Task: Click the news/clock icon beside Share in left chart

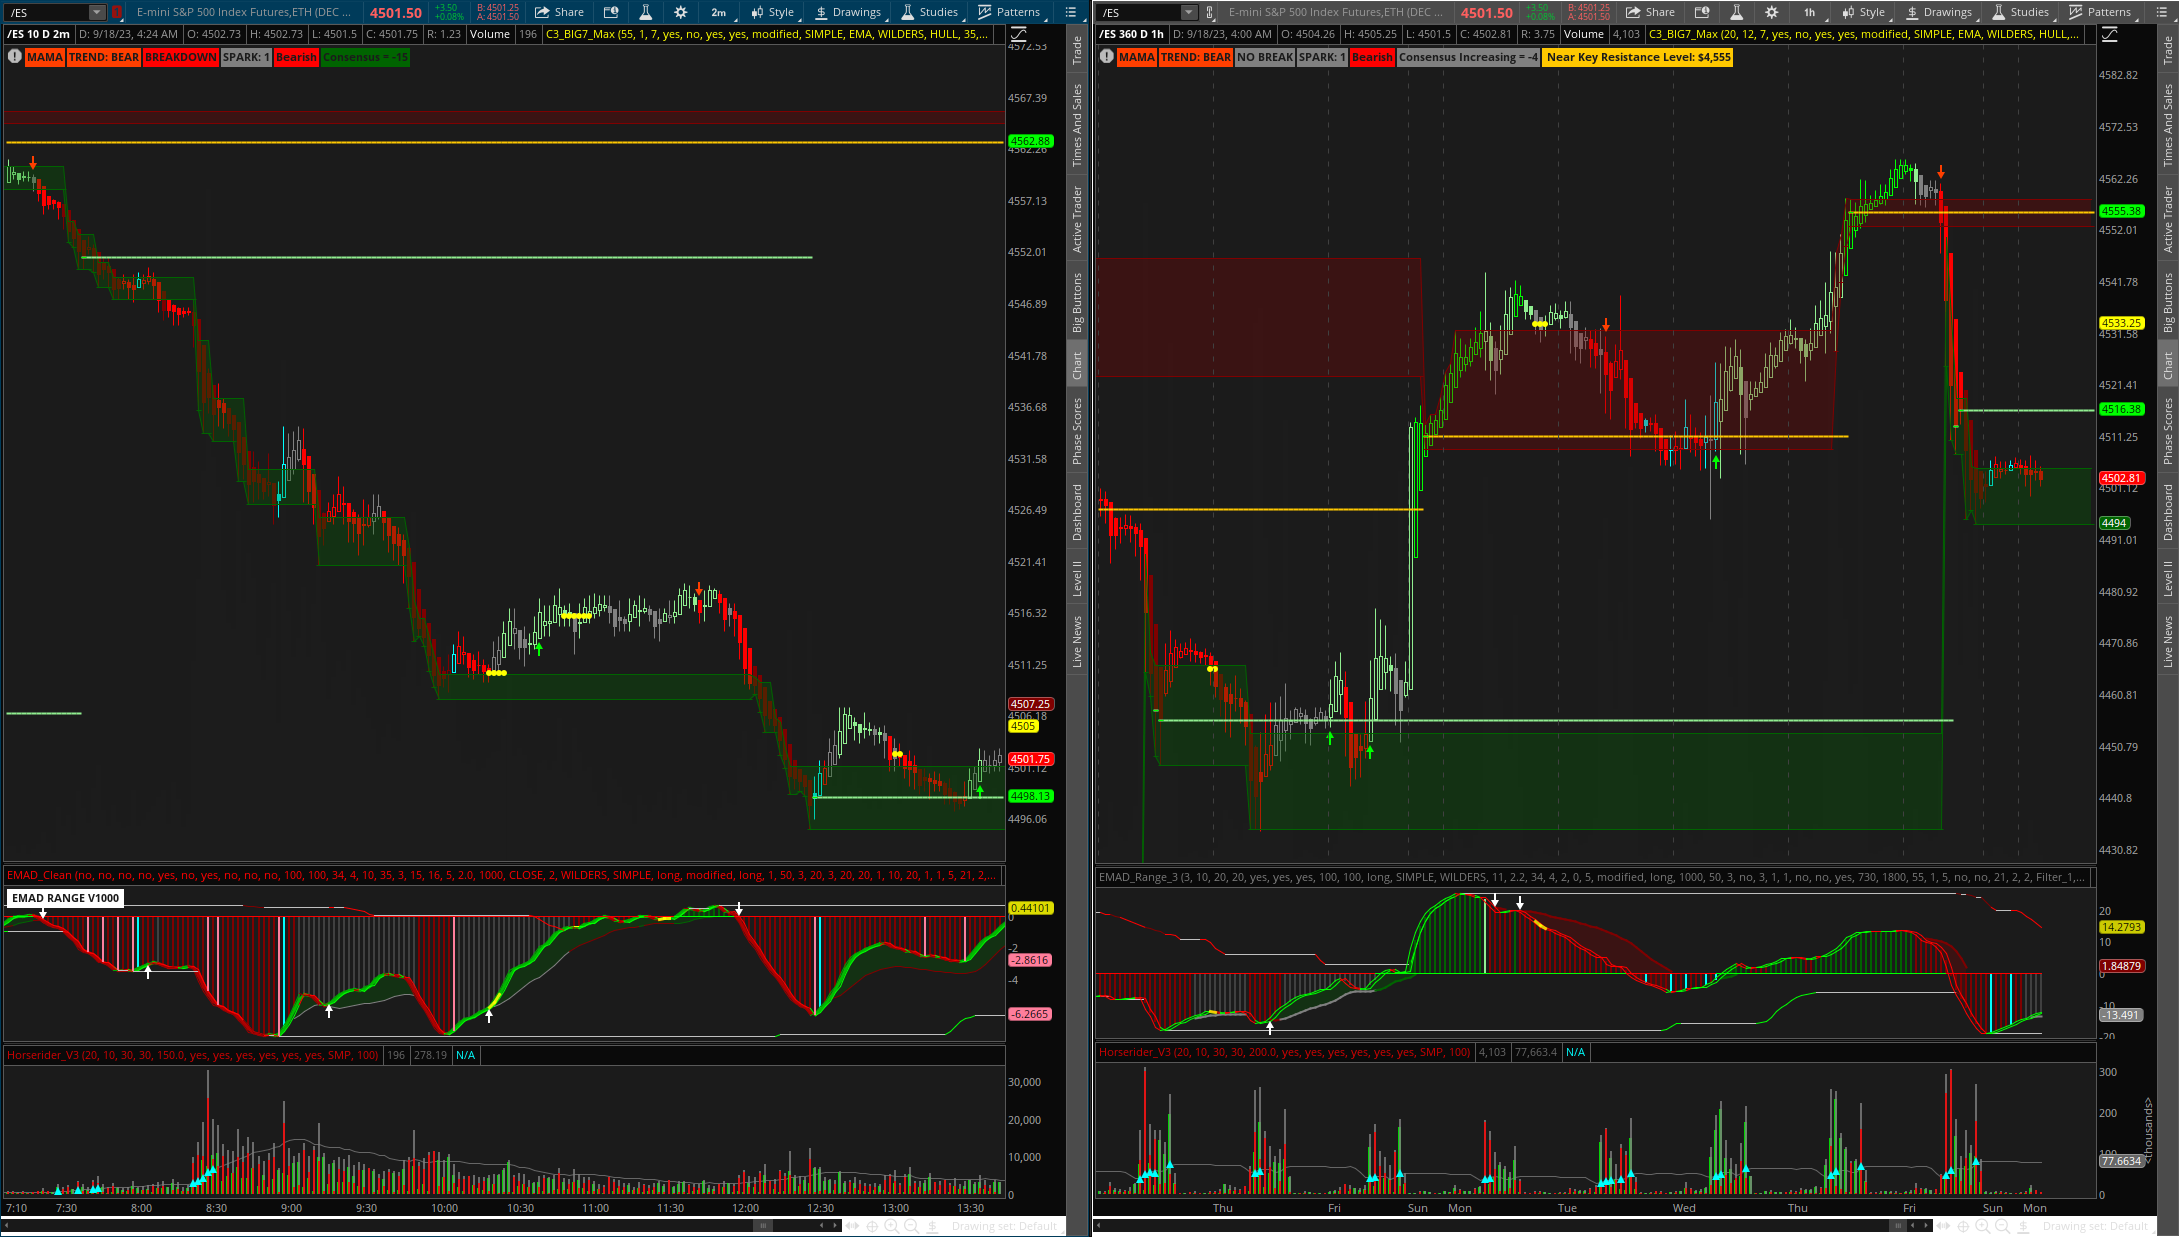Action: 611,12
